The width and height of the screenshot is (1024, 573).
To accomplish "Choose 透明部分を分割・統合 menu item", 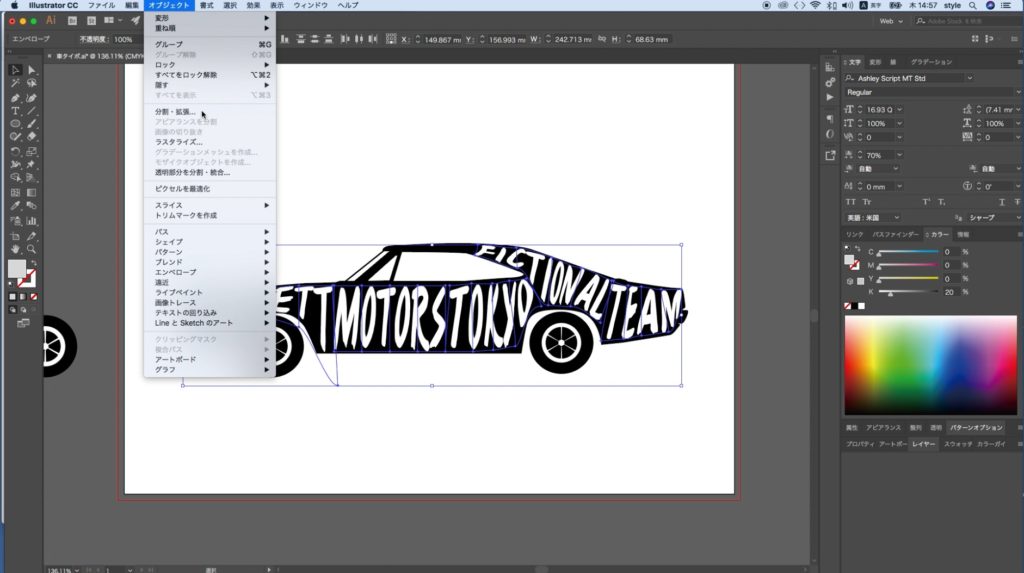I will click(x=210, y=172).
